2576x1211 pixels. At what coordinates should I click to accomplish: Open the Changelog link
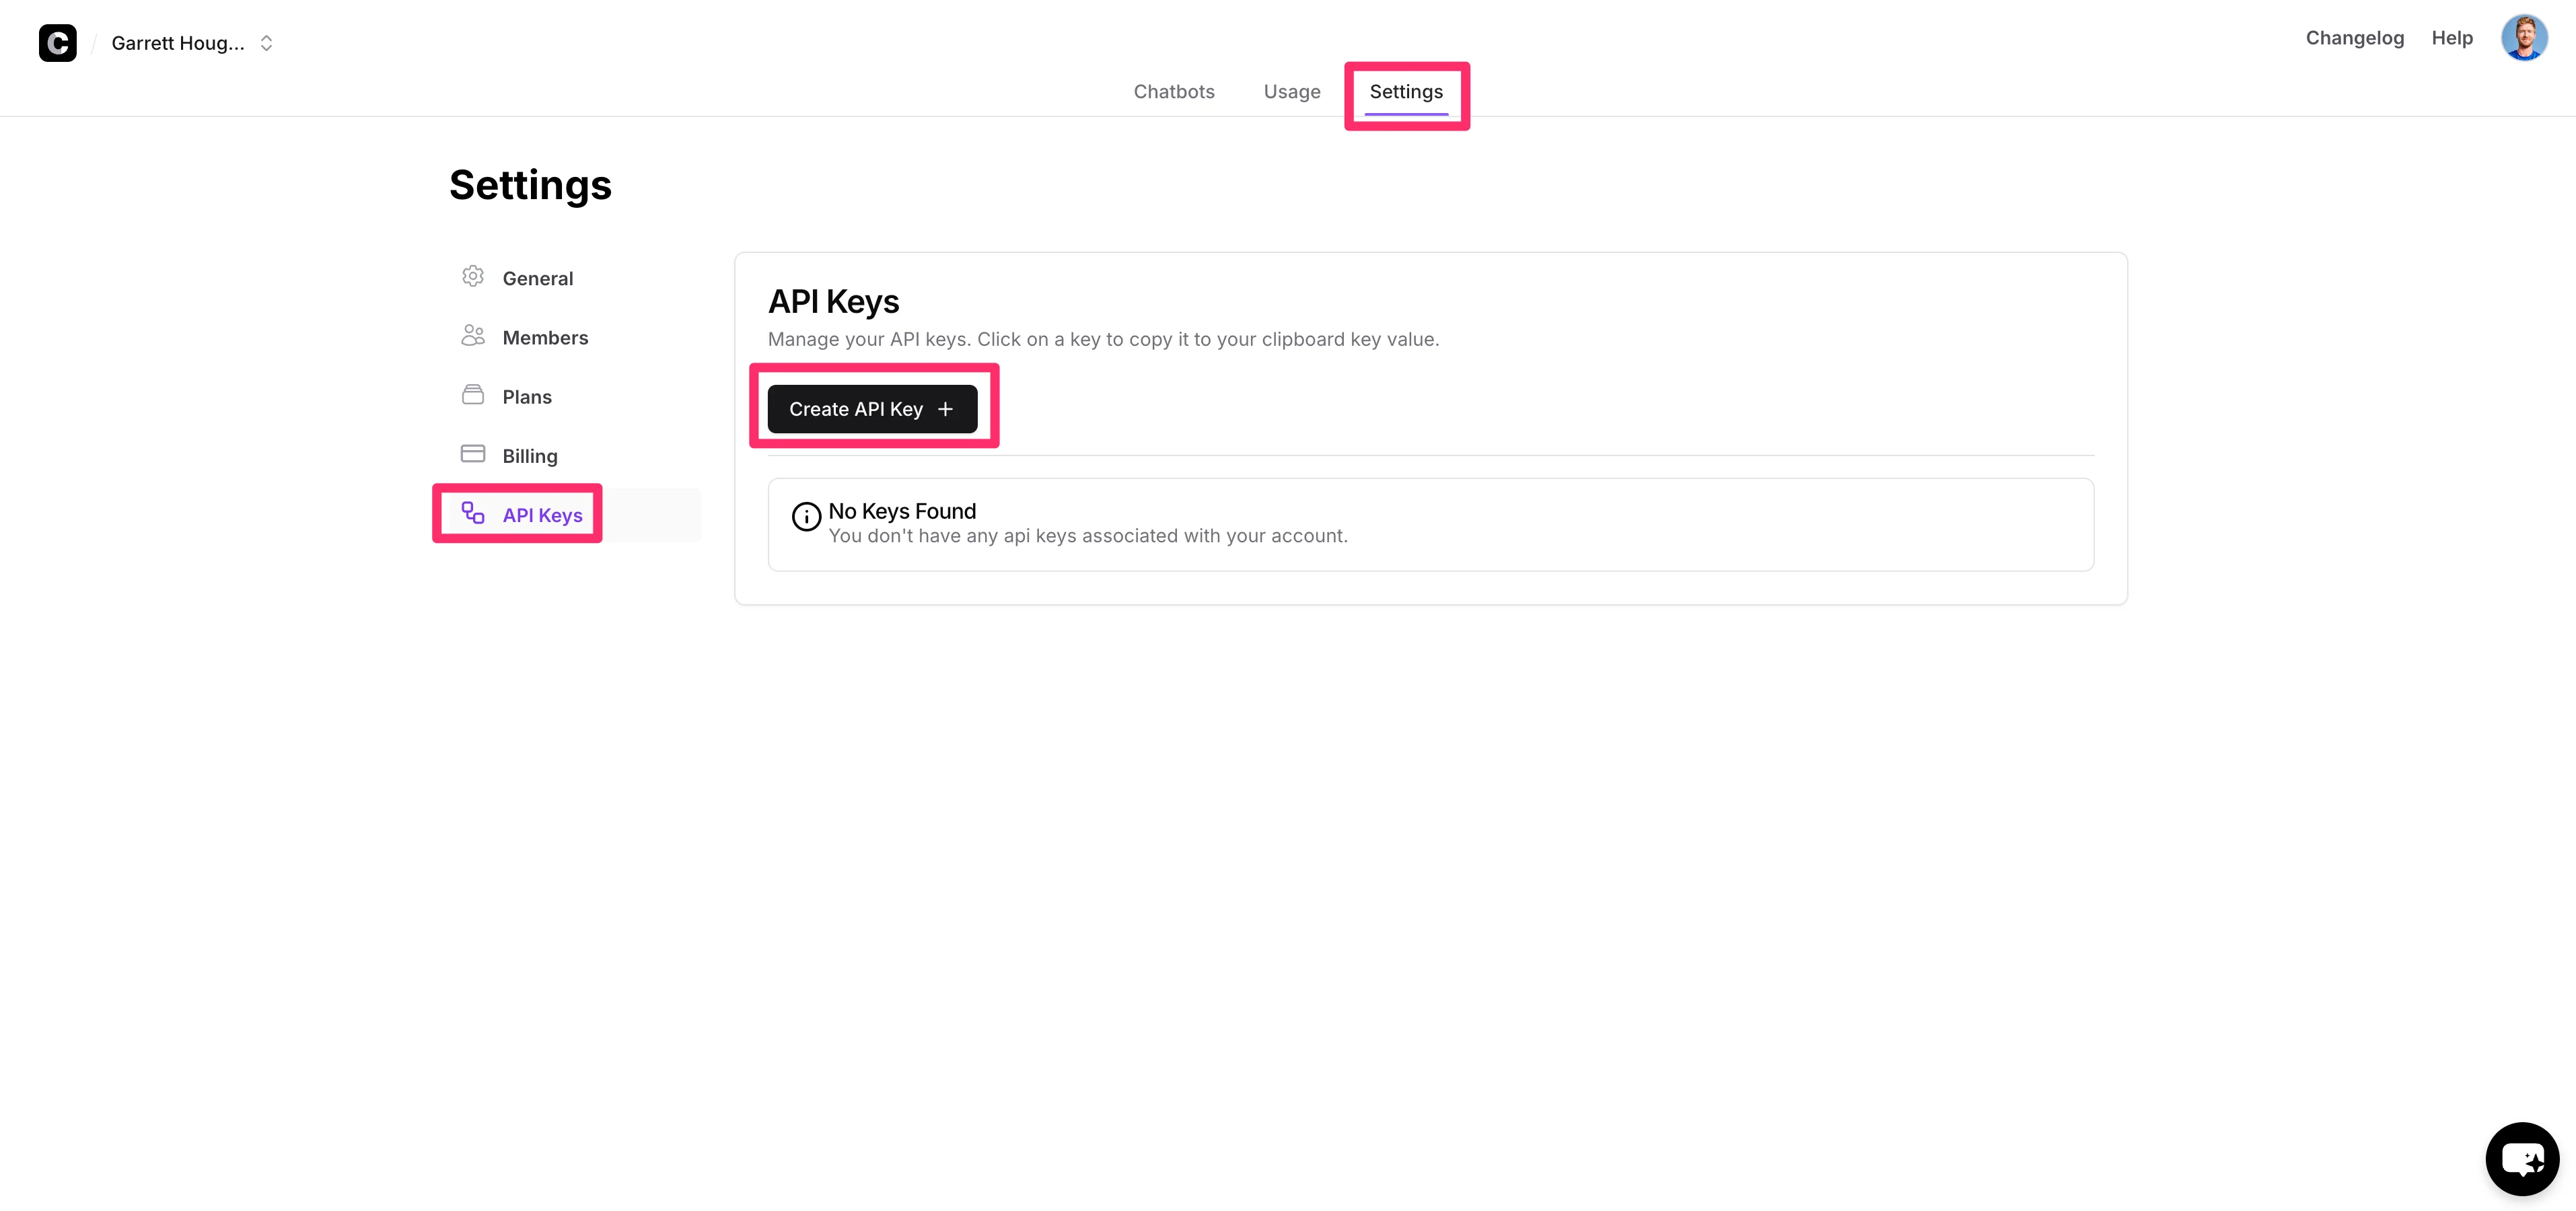[x=2354, y=38]
